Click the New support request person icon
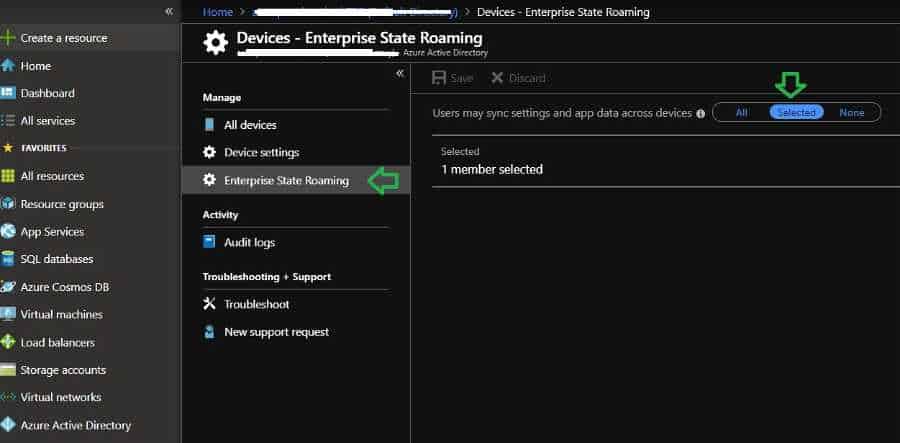Image resolution: width=900 pixels, height=443 pixels. [210, 332]
